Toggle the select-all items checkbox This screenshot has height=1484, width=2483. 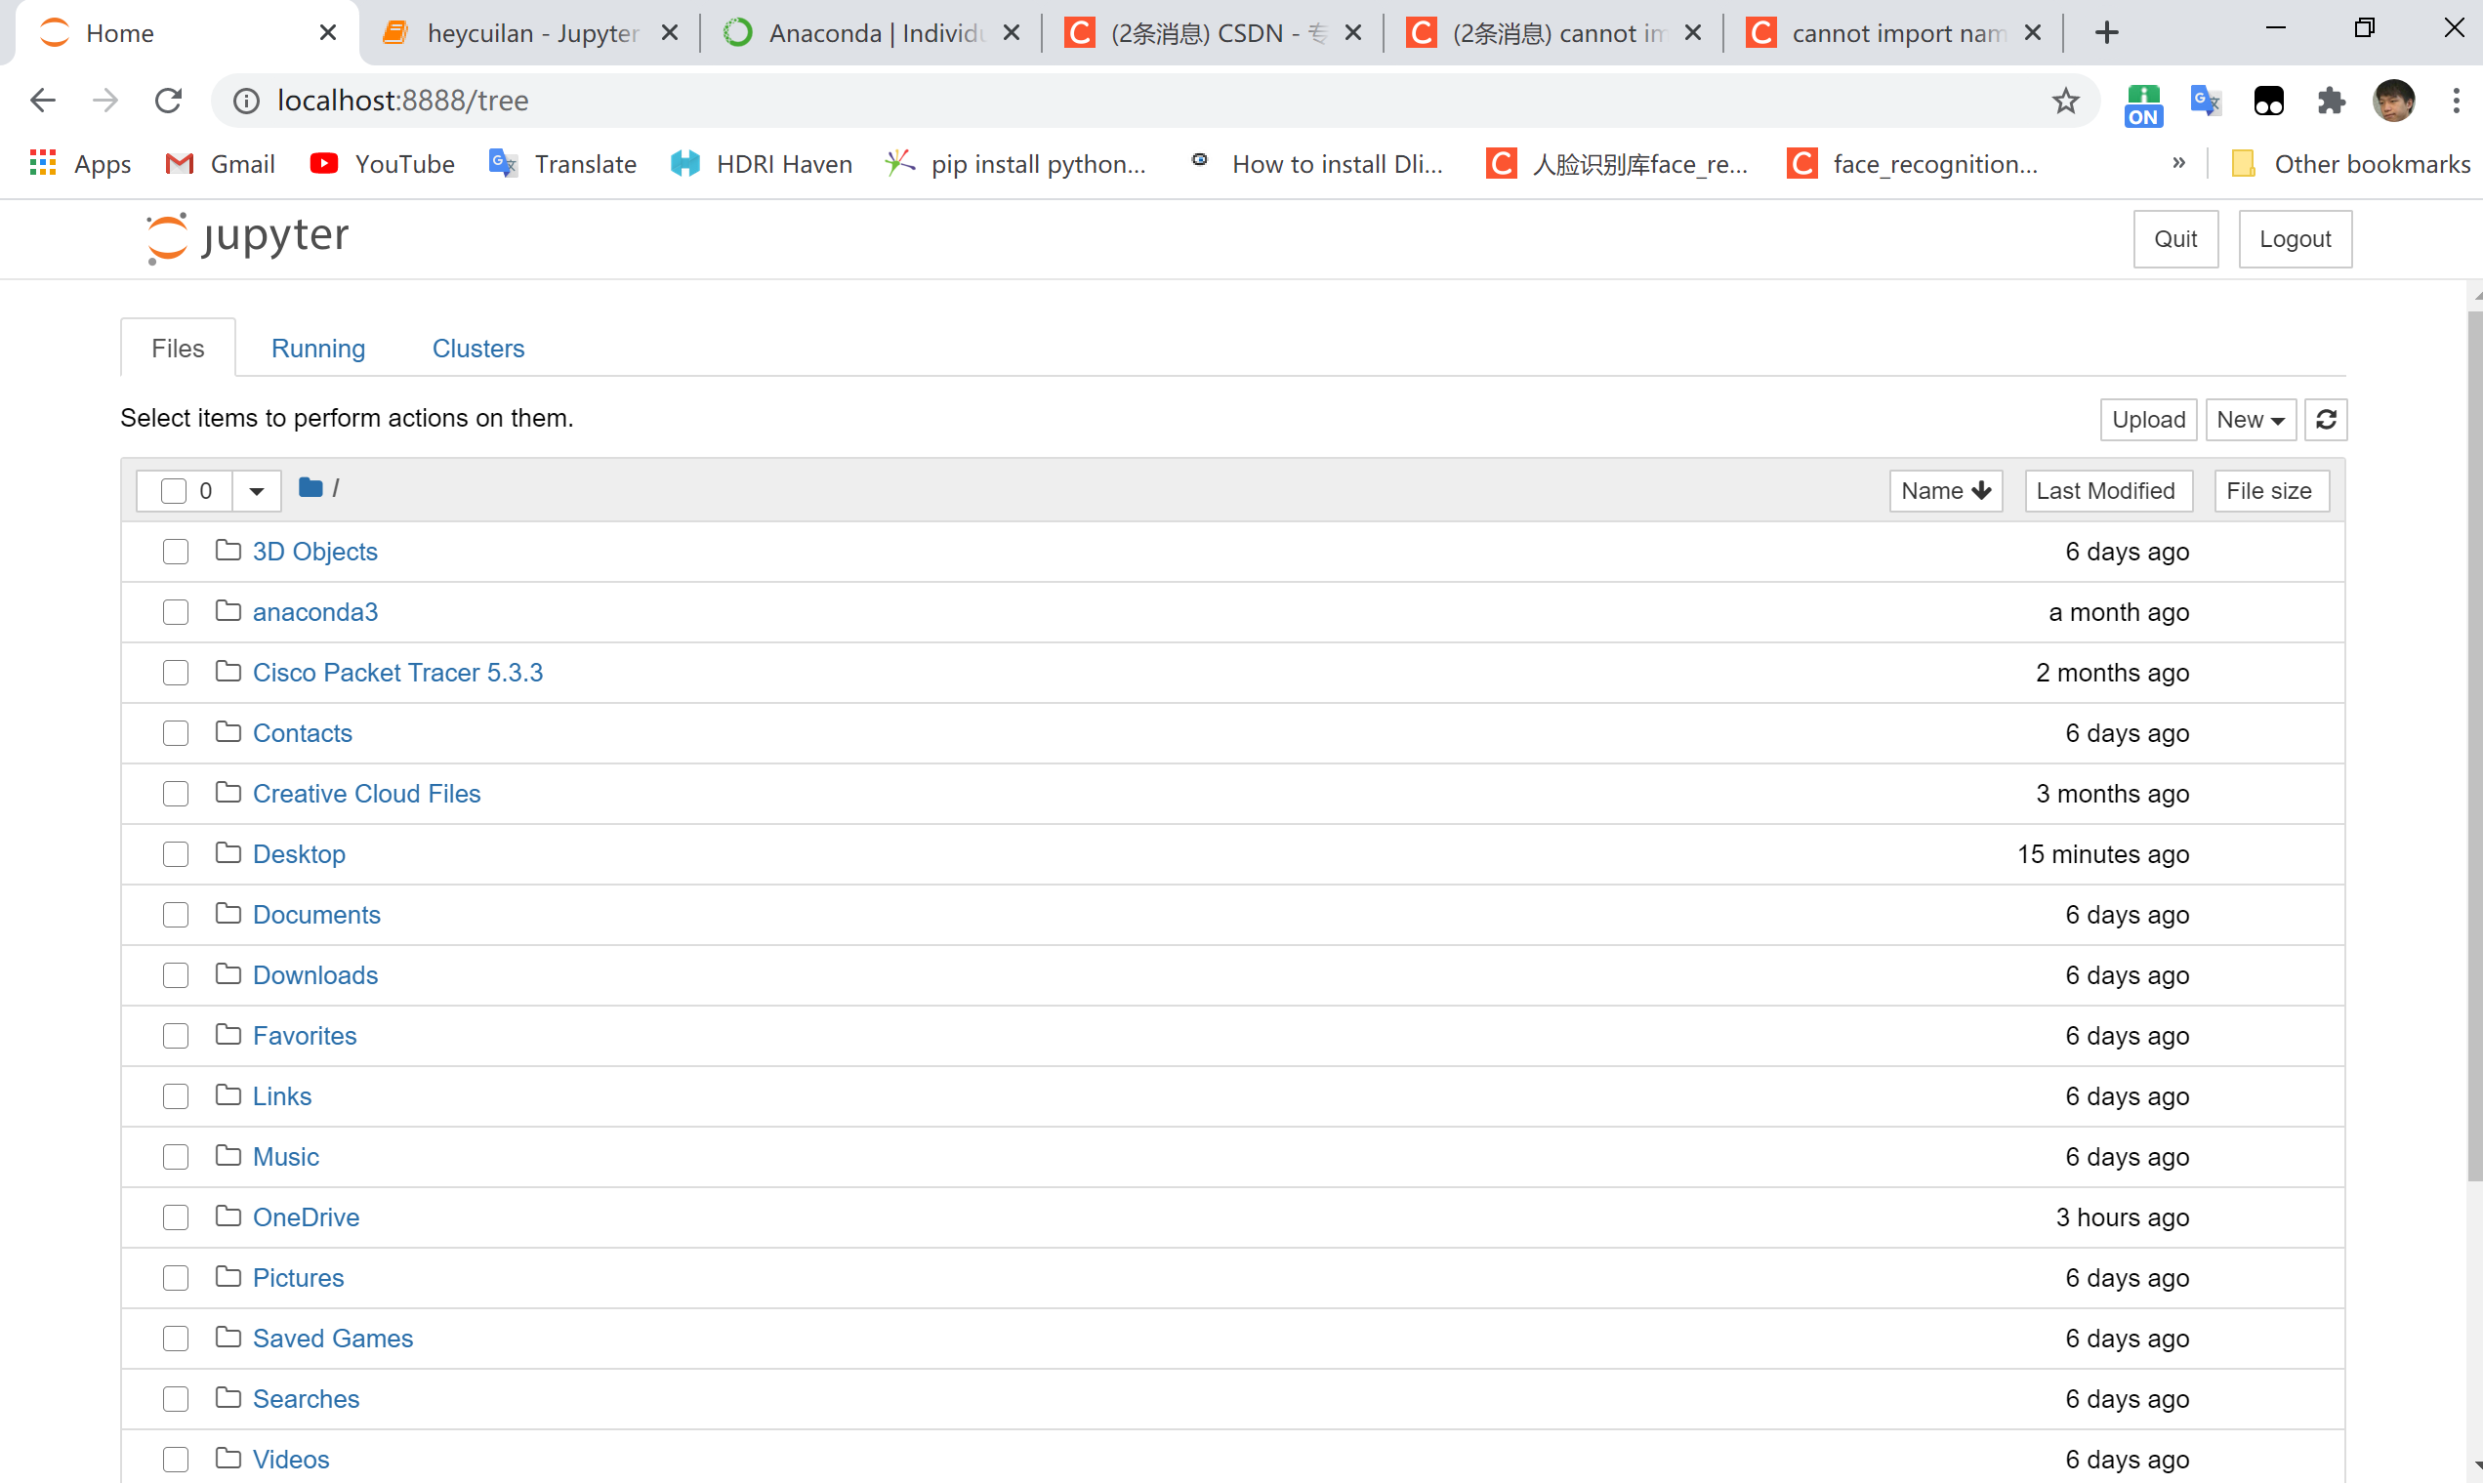[173, 491]
